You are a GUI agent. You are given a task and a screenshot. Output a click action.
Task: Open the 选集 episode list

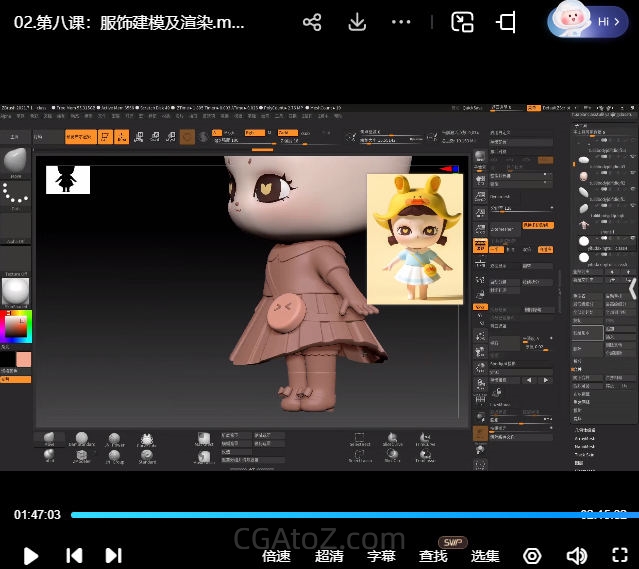click(x=485, y=555)
